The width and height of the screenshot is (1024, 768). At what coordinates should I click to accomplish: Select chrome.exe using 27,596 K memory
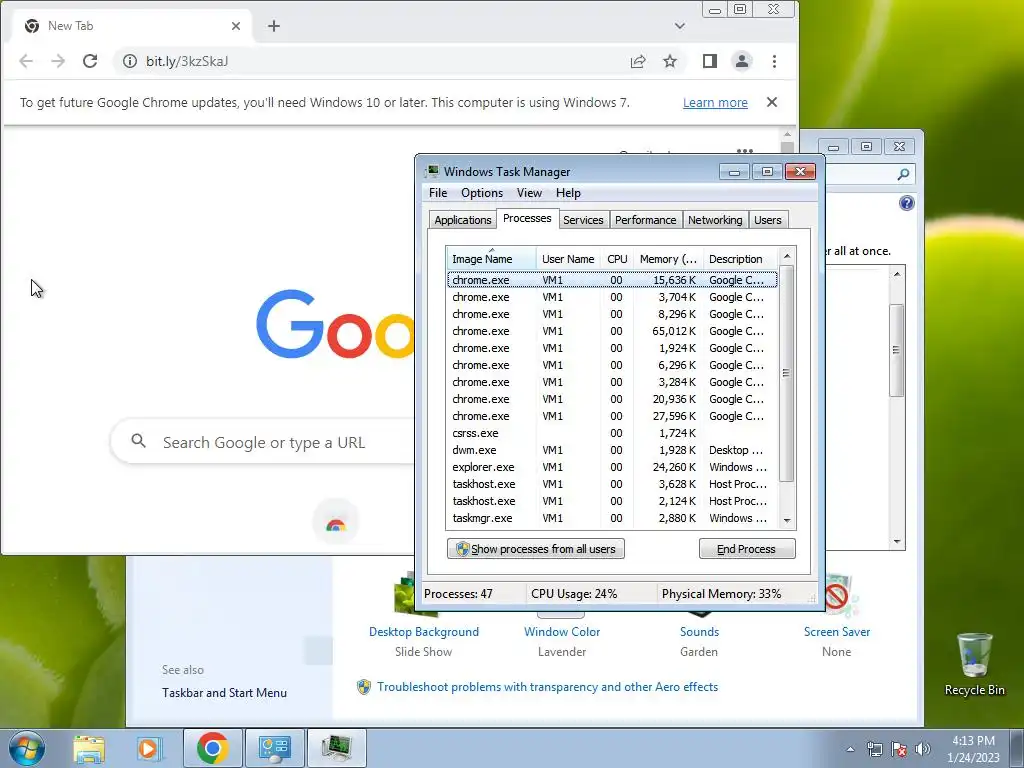point(612,416)
